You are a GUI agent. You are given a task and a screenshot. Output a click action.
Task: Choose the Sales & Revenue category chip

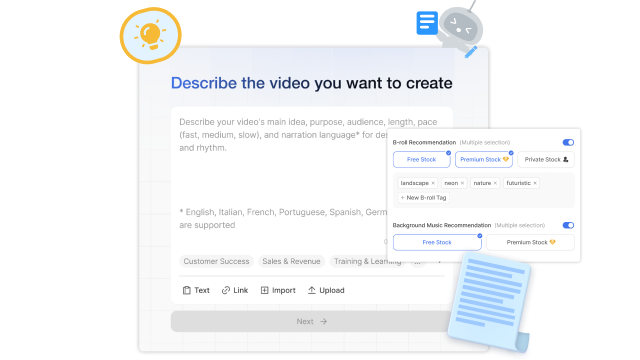coord(291,261)
